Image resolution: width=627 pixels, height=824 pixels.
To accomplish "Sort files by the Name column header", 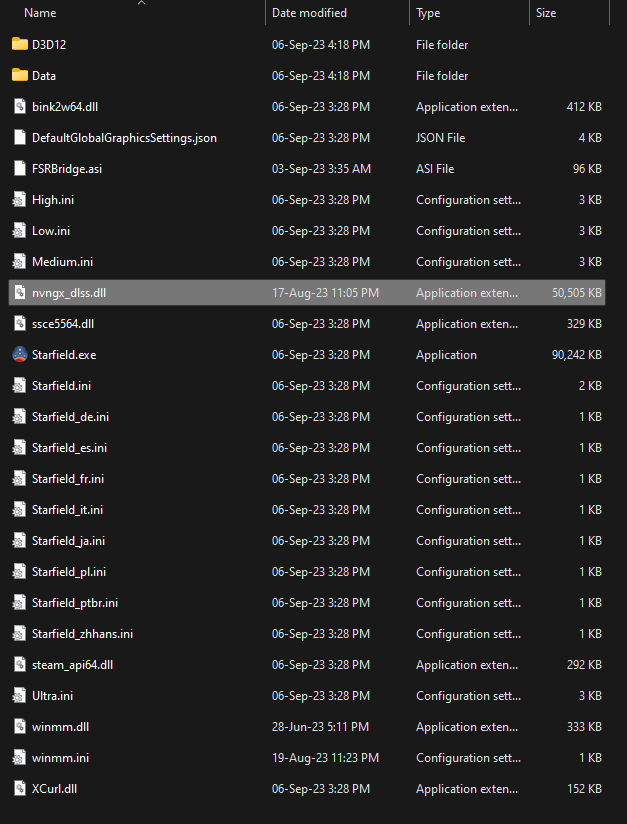I will coord(40,13).
